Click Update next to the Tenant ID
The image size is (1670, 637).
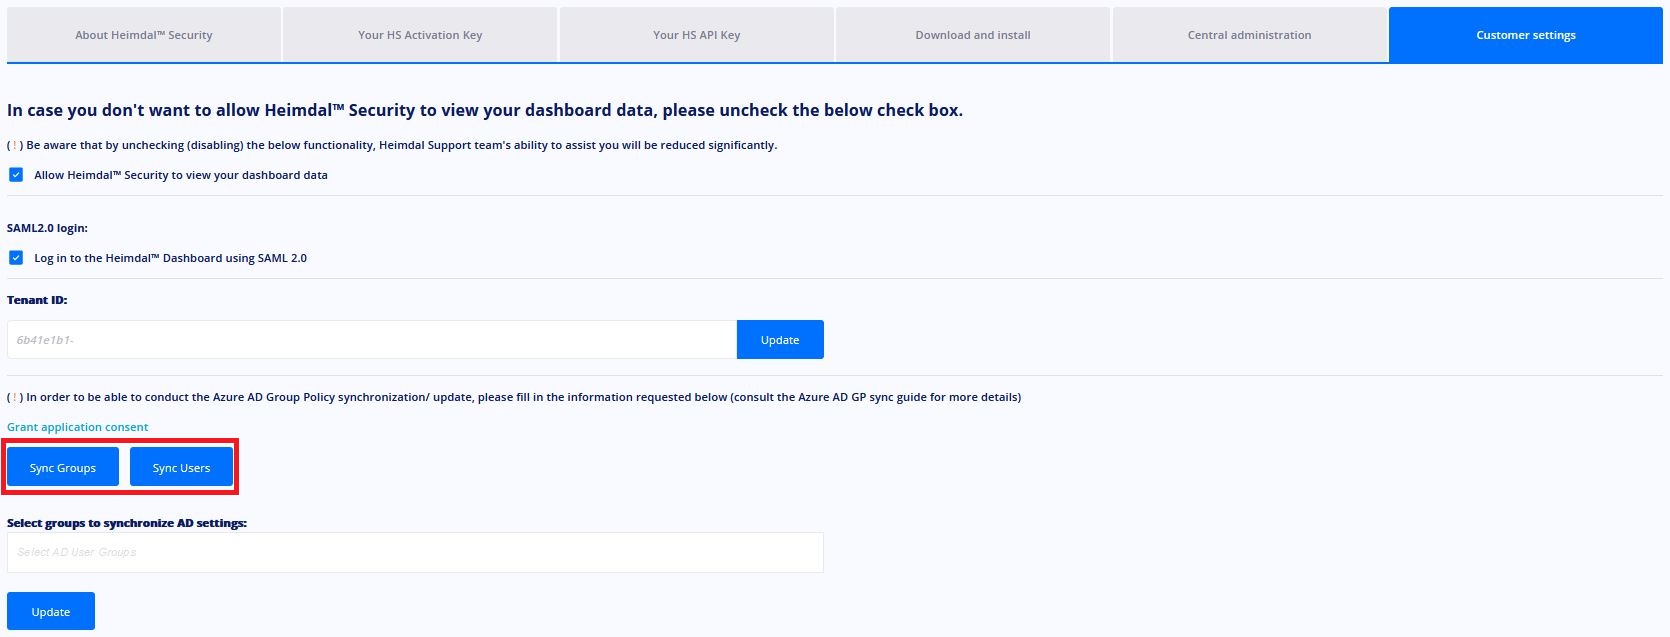[x=780, y=340]
